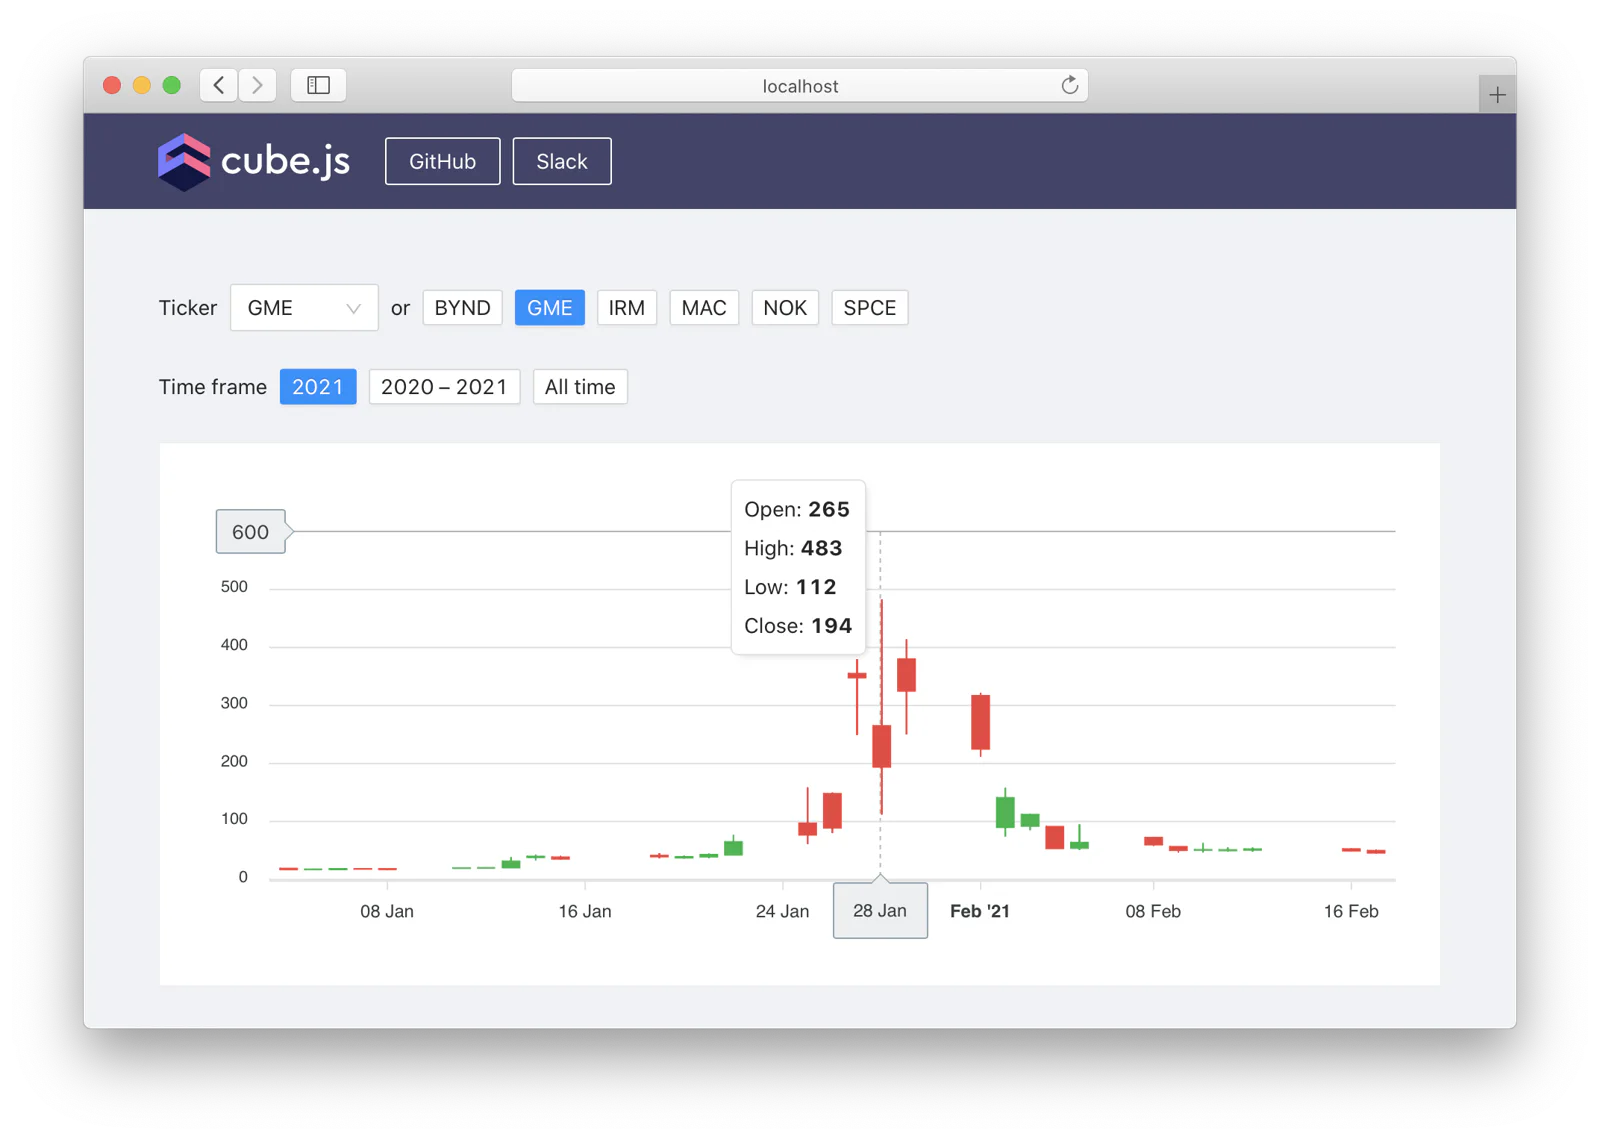This screenshot has width=1600, height=1139.
Task: Click the 16 Jan axis label
Action: (x=585, y=911)
